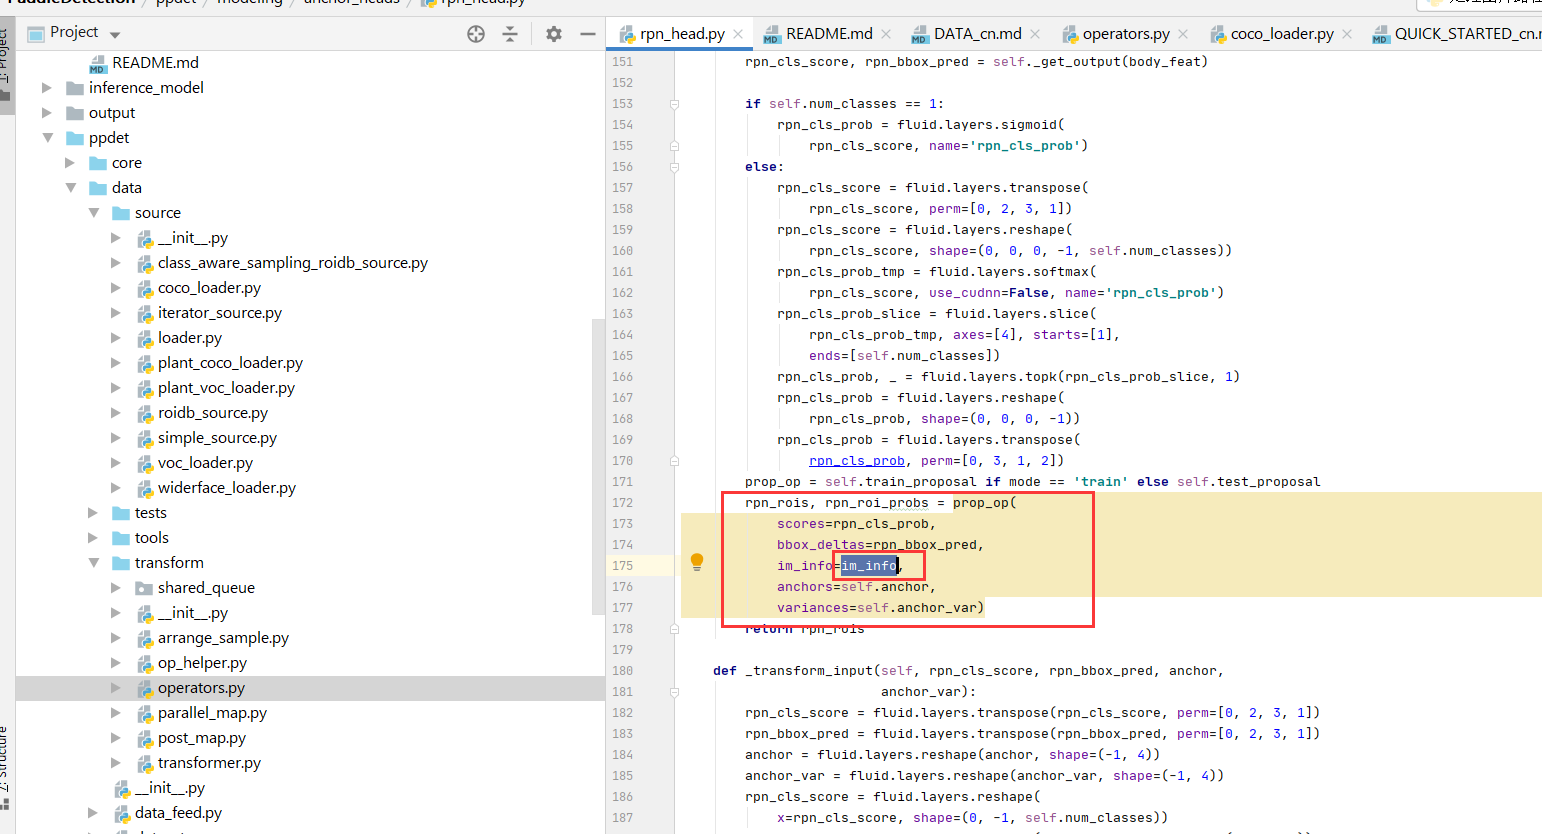Select coco_loader.py in the tree
This screenshot has width=1542, height=834.
(209, 288)
